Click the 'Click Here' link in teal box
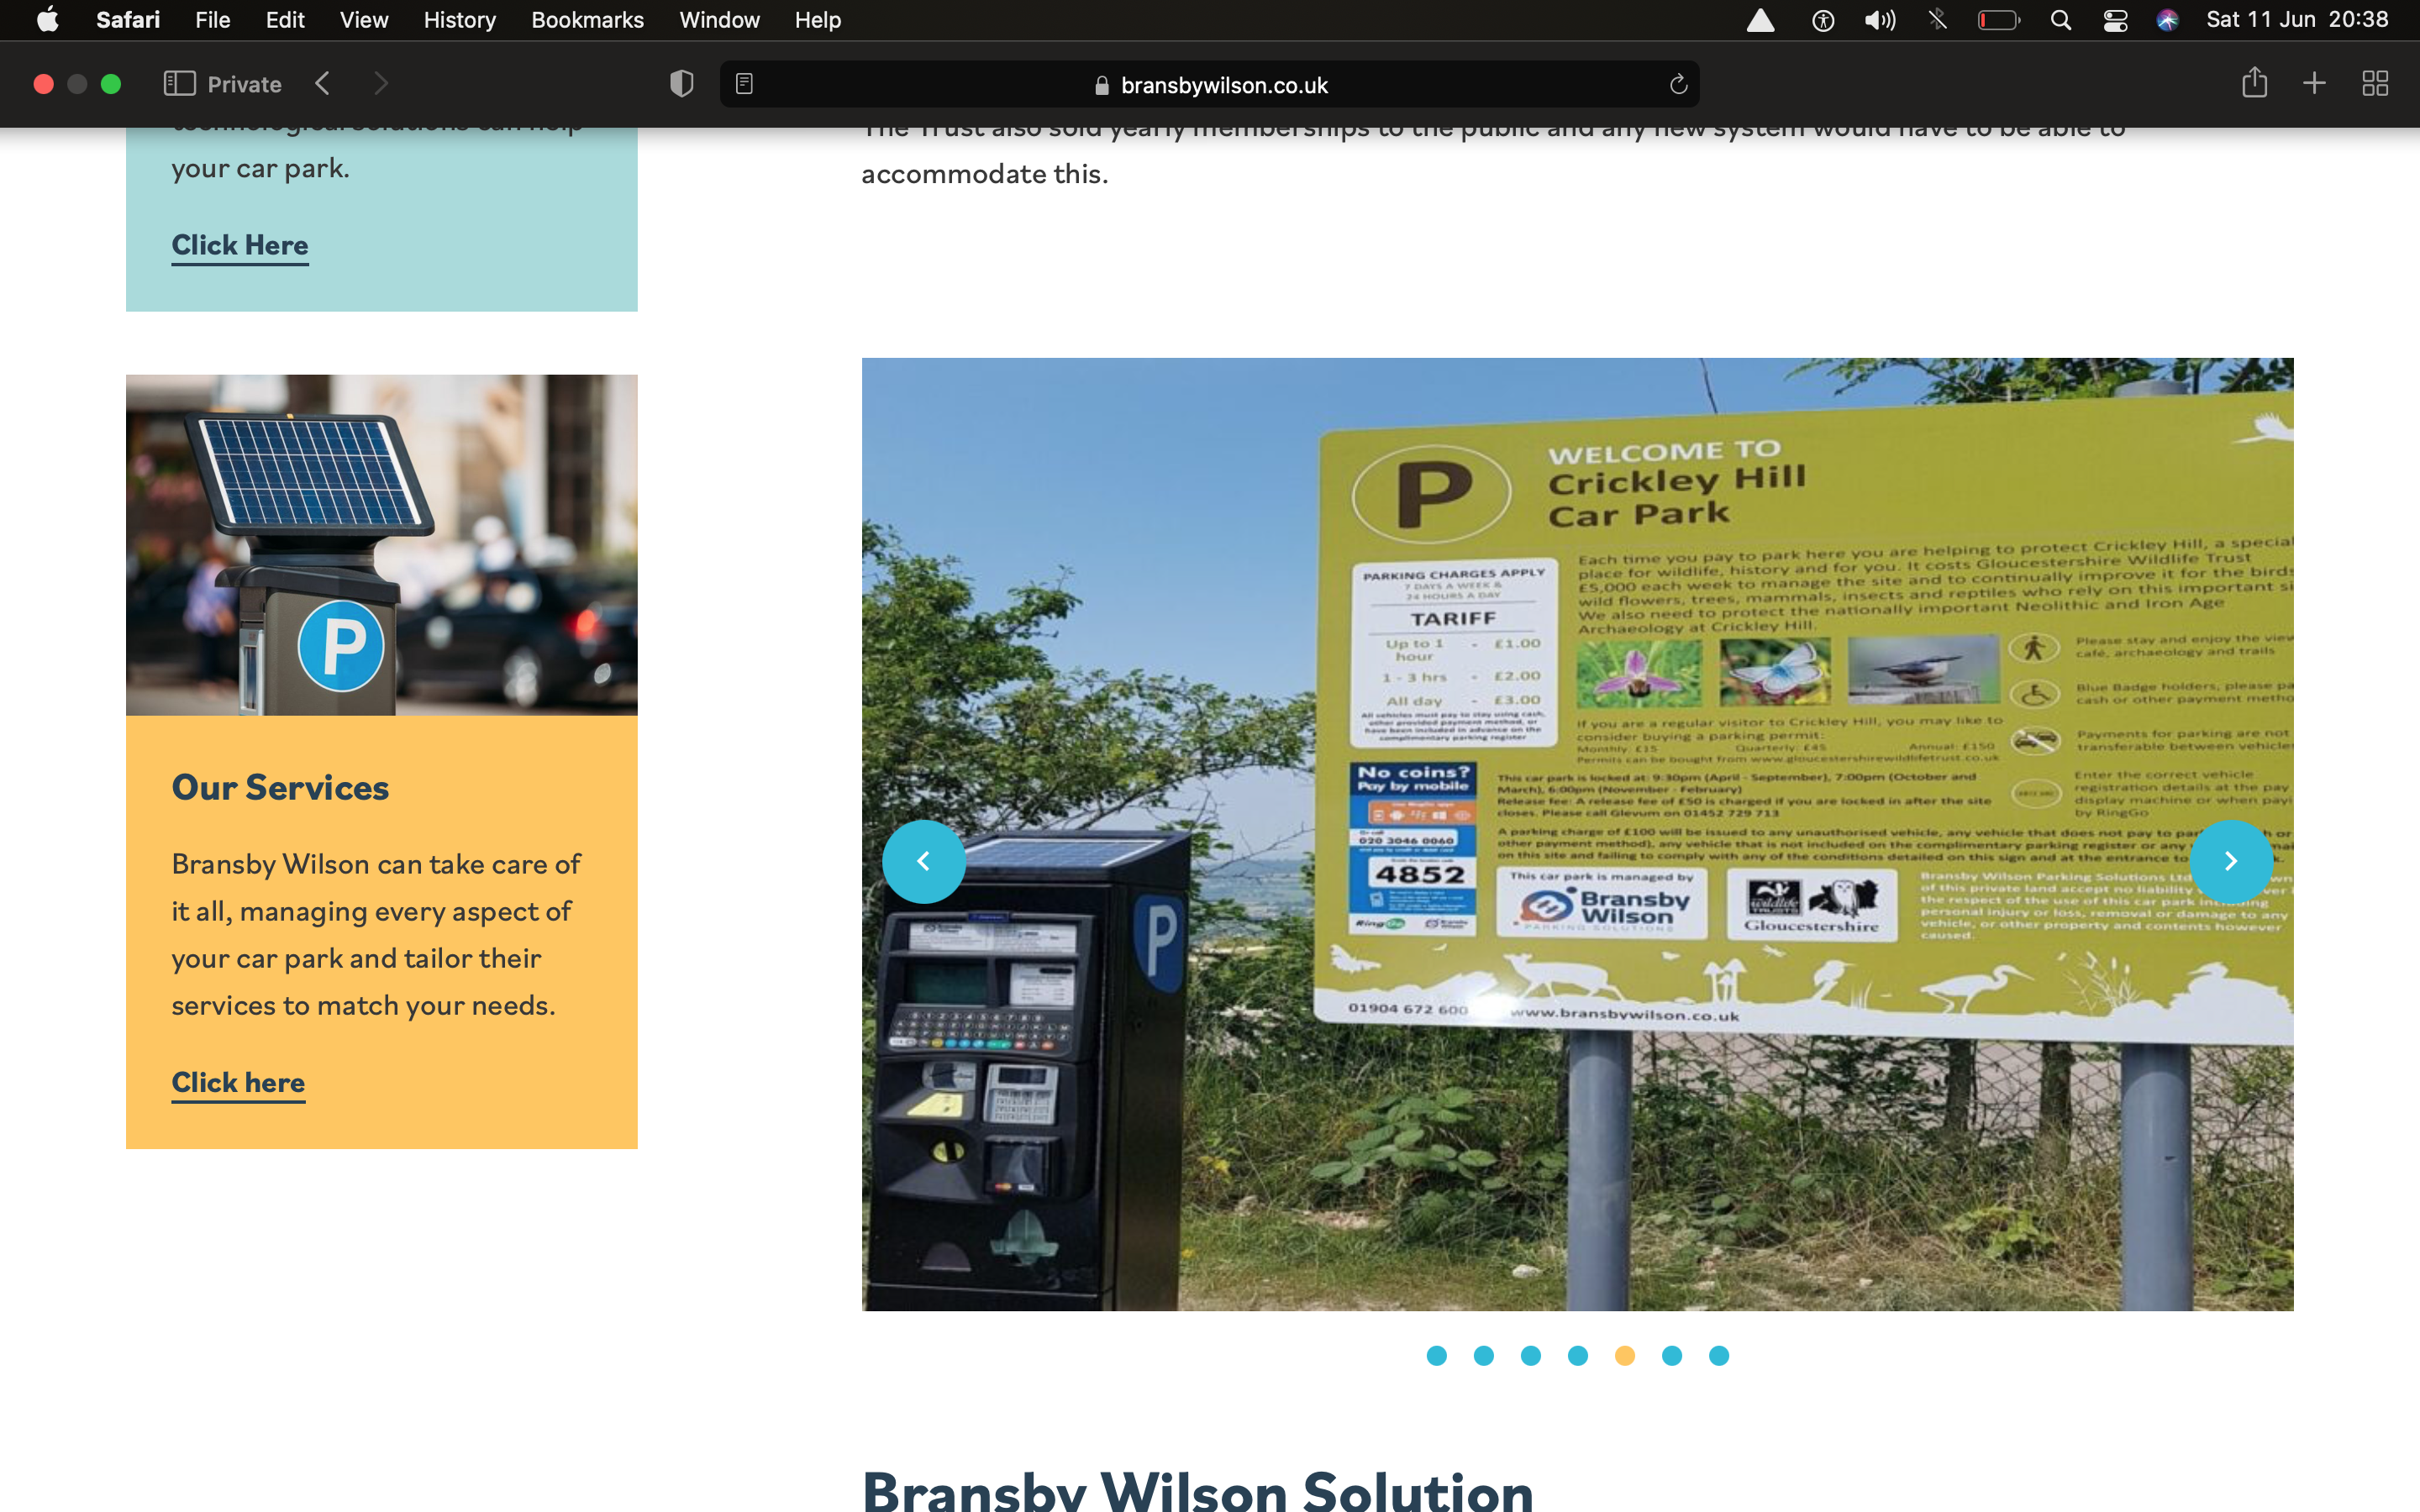The width and height of the screenshot is (2420, 1512). pos(240,245)
